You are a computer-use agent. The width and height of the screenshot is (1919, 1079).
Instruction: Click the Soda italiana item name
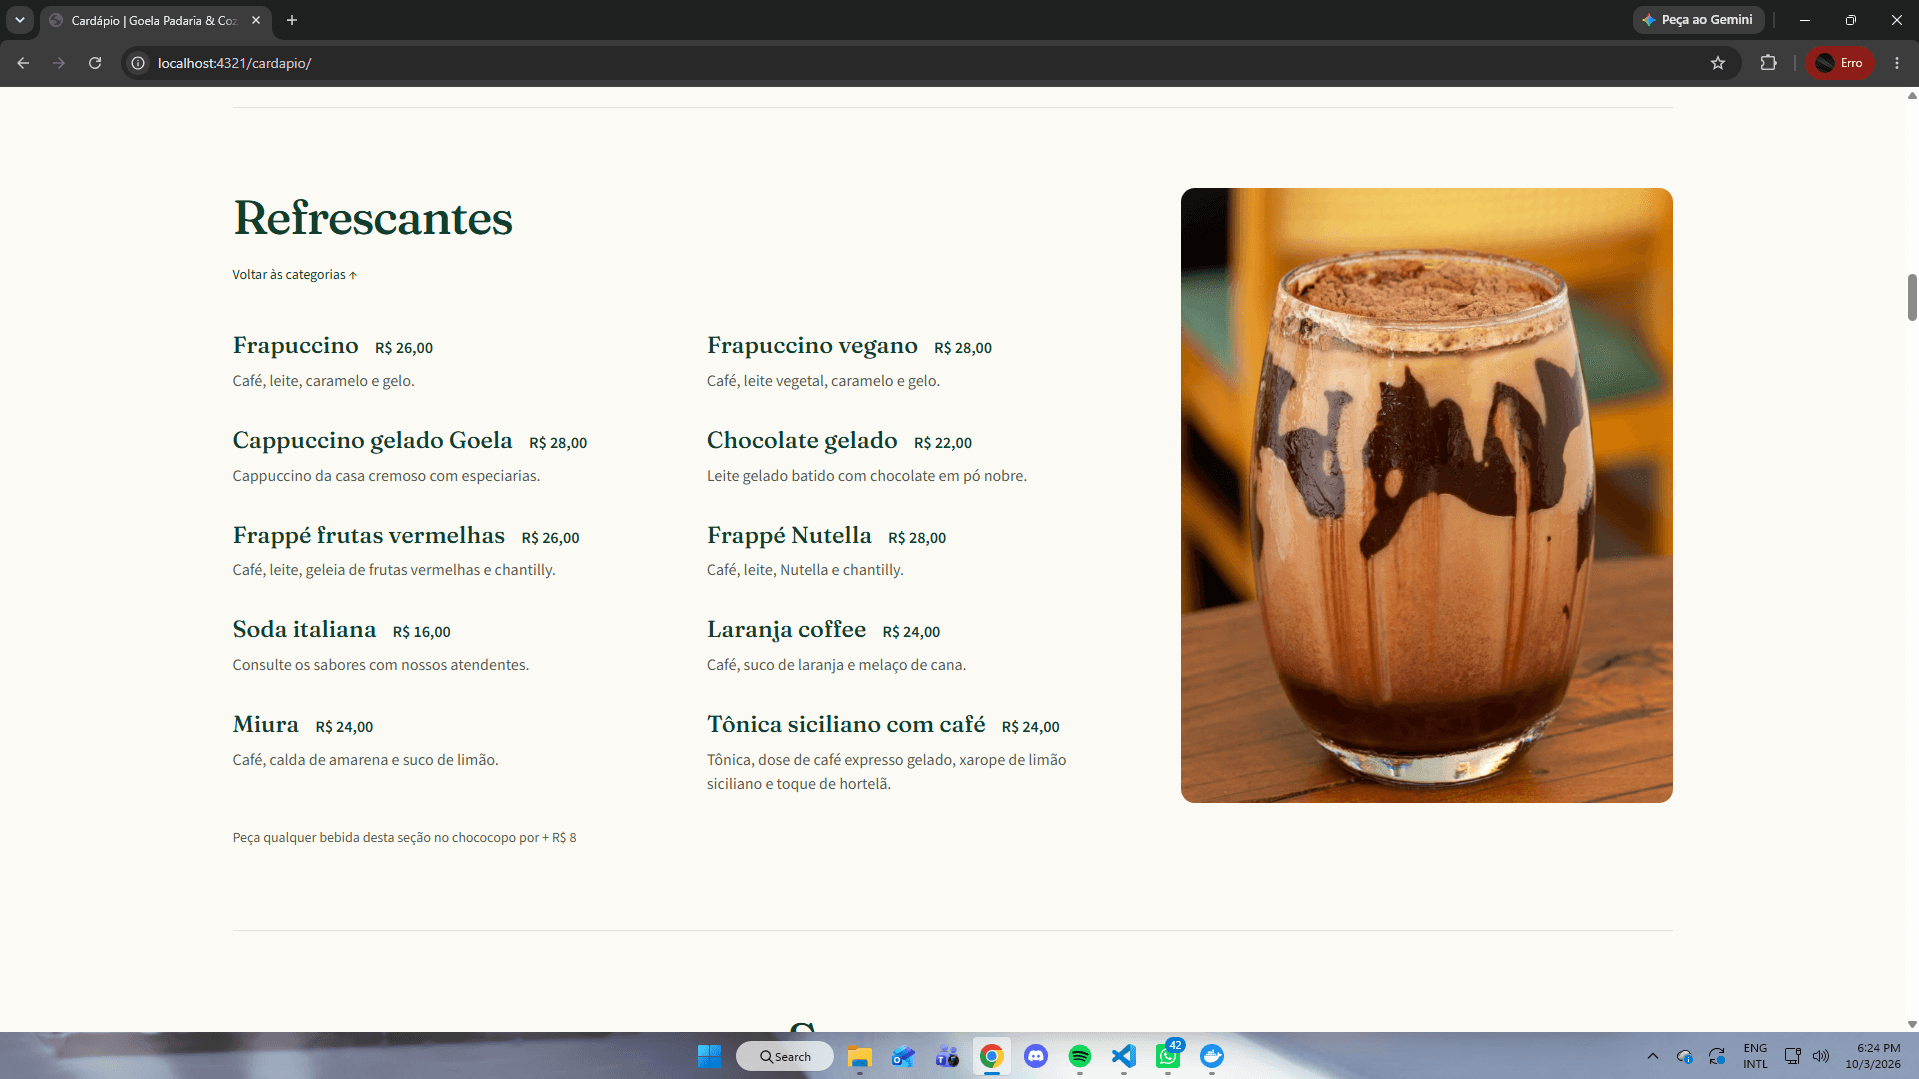304,630
